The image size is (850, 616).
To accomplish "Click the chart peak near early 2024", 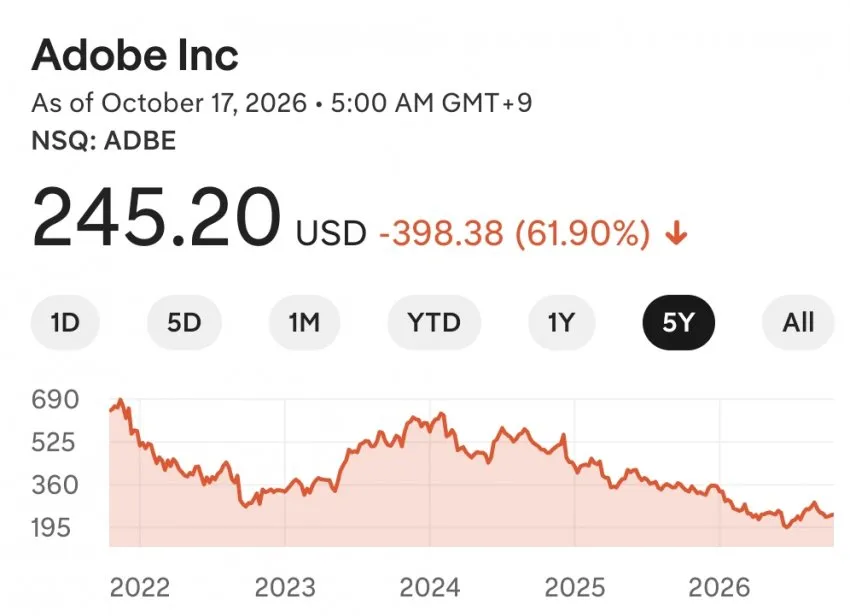I will (442, 414).
